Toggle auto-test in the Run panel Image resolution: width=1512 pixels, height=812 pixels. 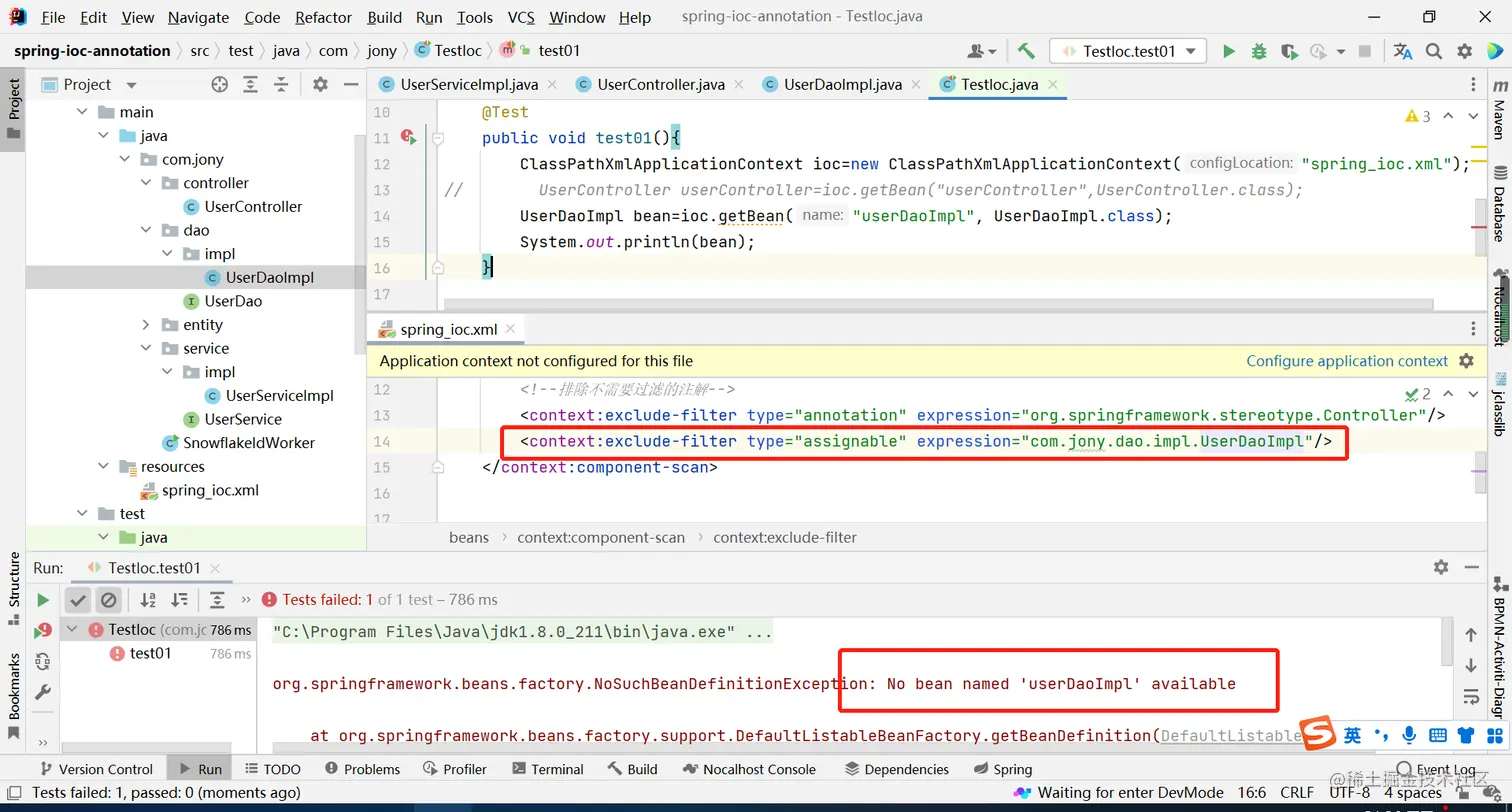click(x=43, y=661)
